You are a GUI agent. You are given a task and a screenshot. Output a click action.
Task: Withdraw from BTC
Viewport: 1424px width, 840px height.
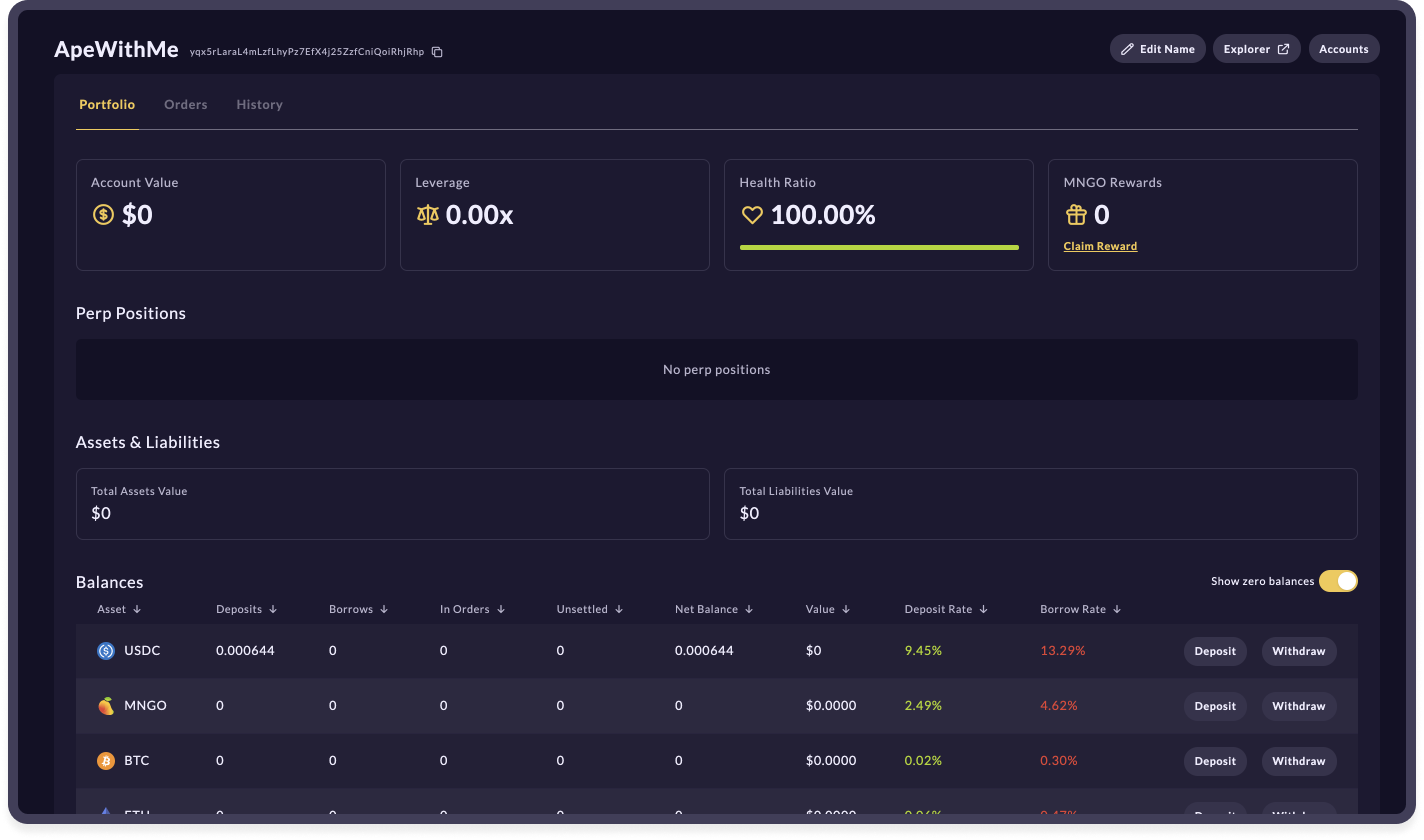[x=1299, y=761]
